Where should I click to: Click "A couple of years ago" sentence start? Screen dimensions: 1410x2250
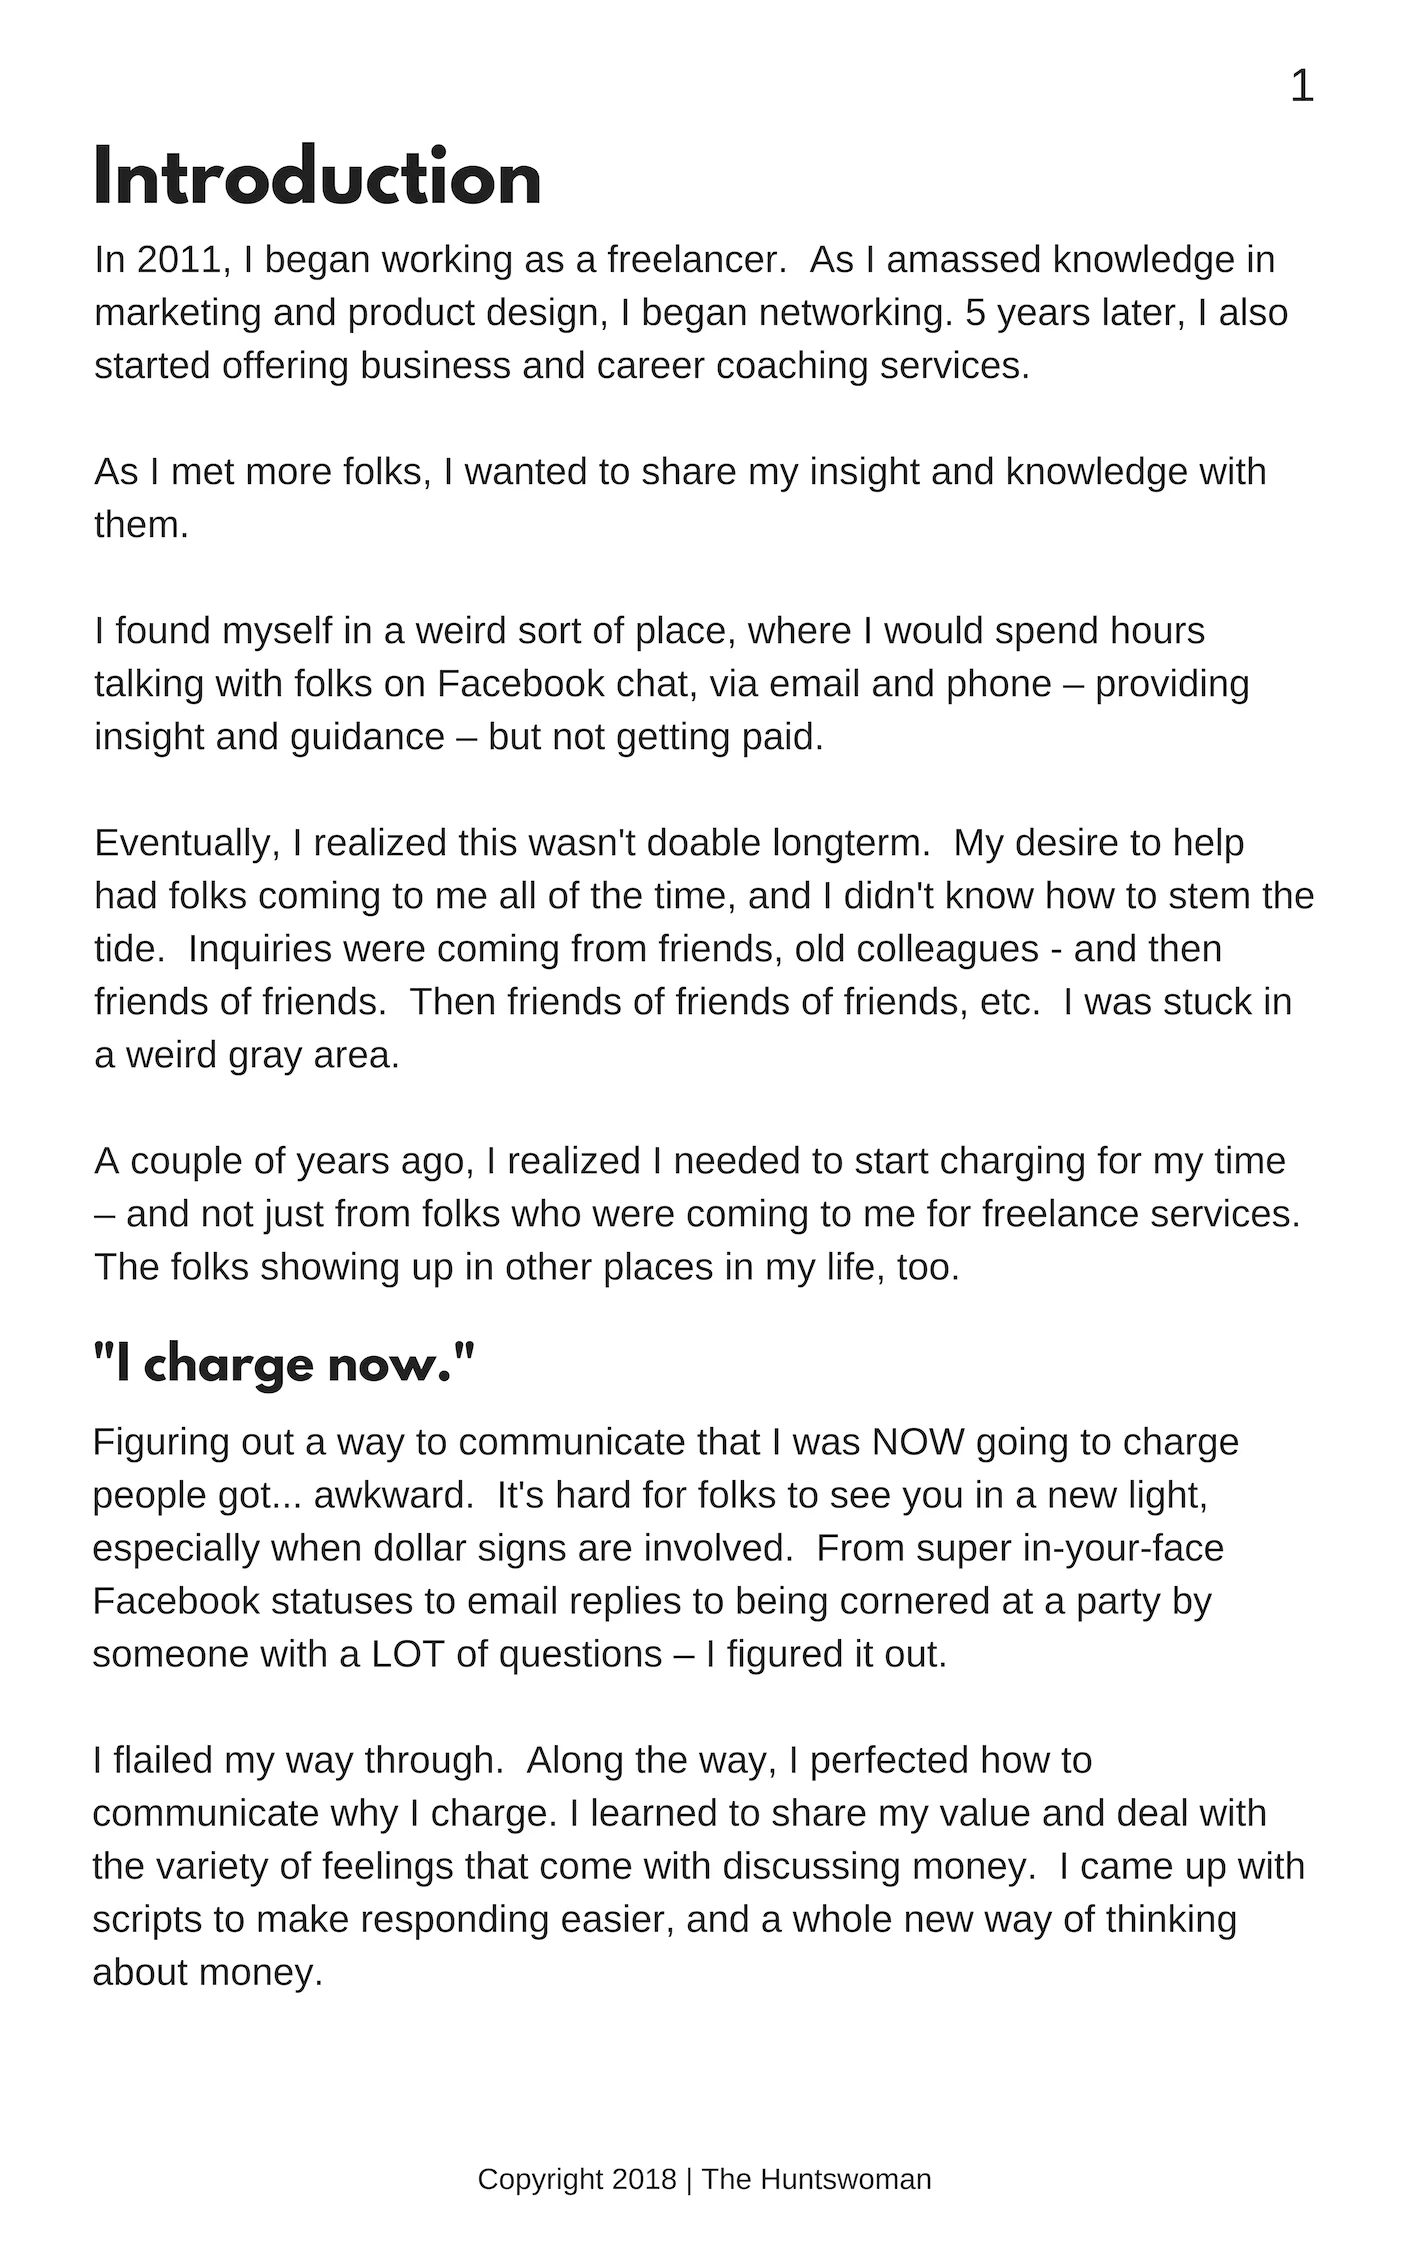tap(281, 1161)
